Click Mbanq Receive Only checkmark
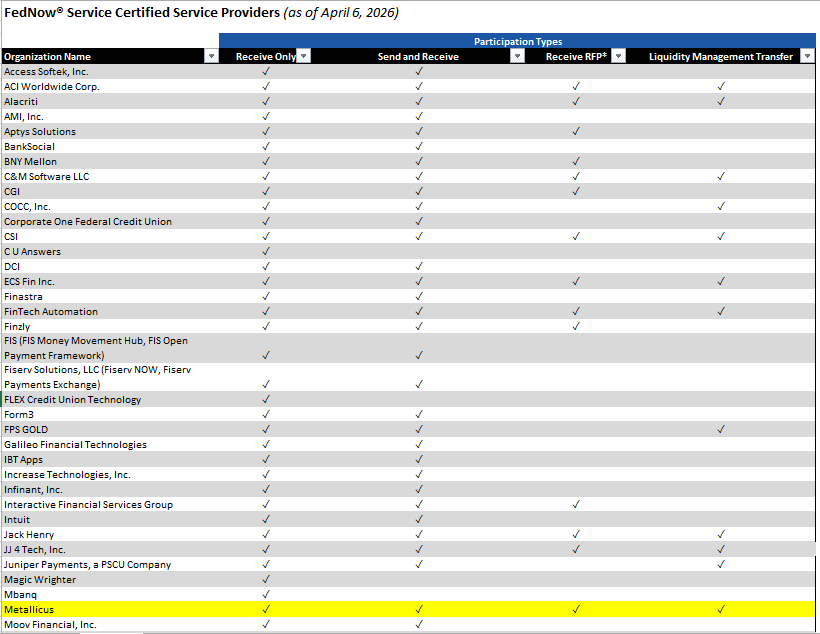 [266, 594]
